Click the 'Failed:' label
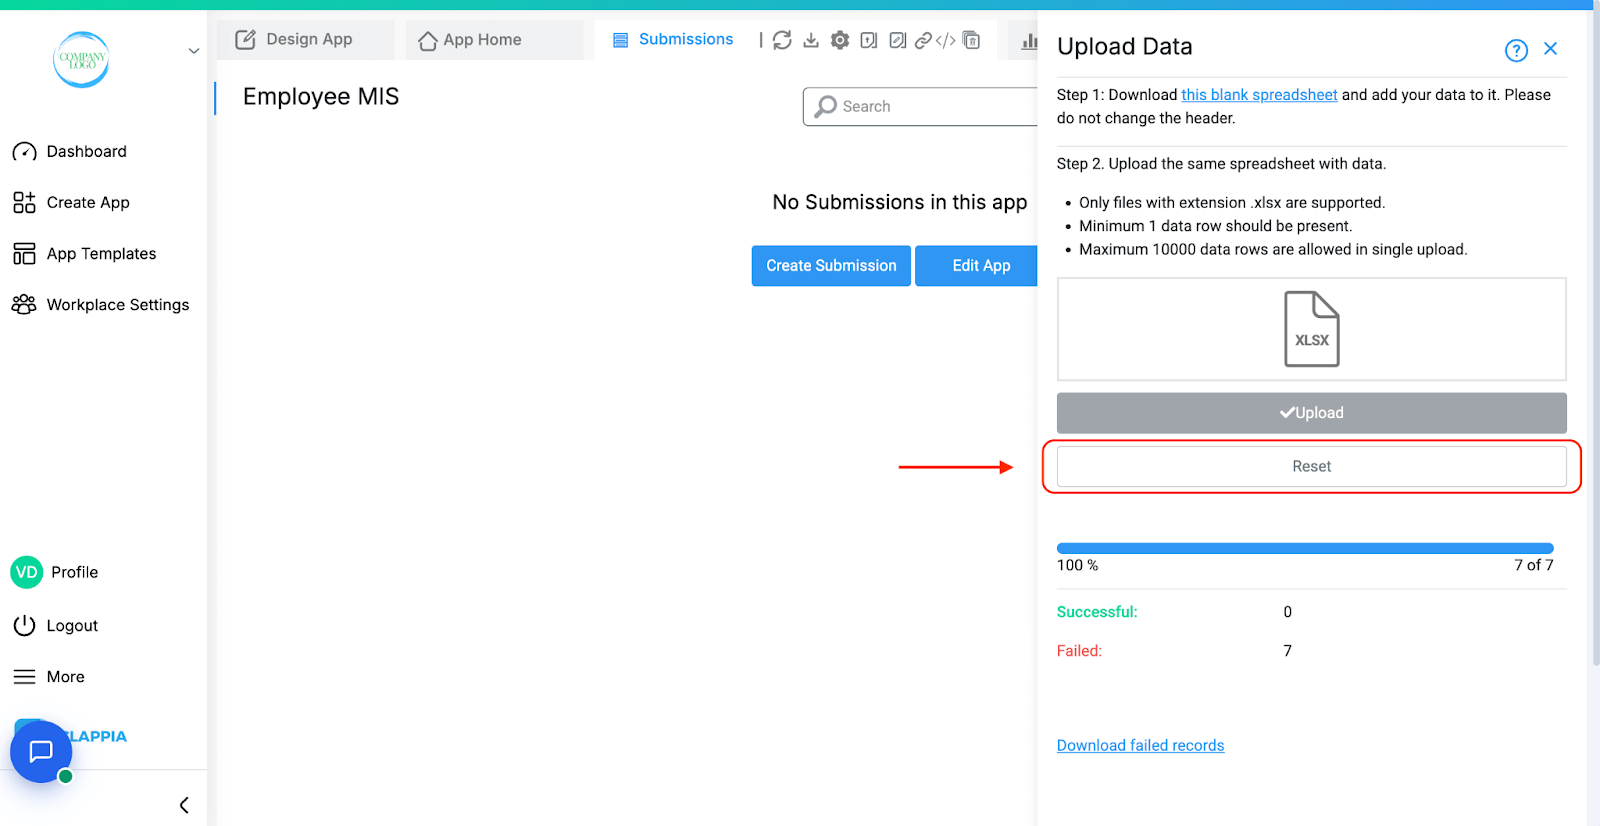 tap(1079, 651)
